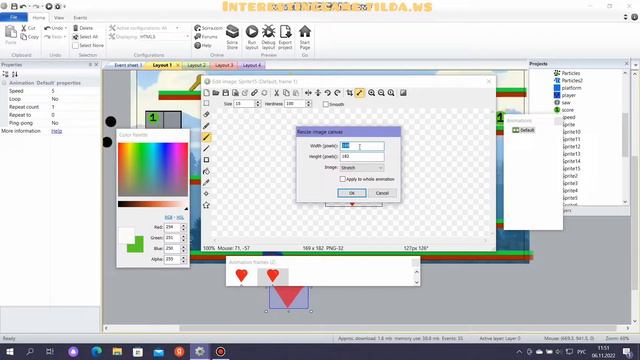640x360 pixels.
Task: Click the Clear image icon in image editor
Action: pyautogui.click(x=207, y=93)
